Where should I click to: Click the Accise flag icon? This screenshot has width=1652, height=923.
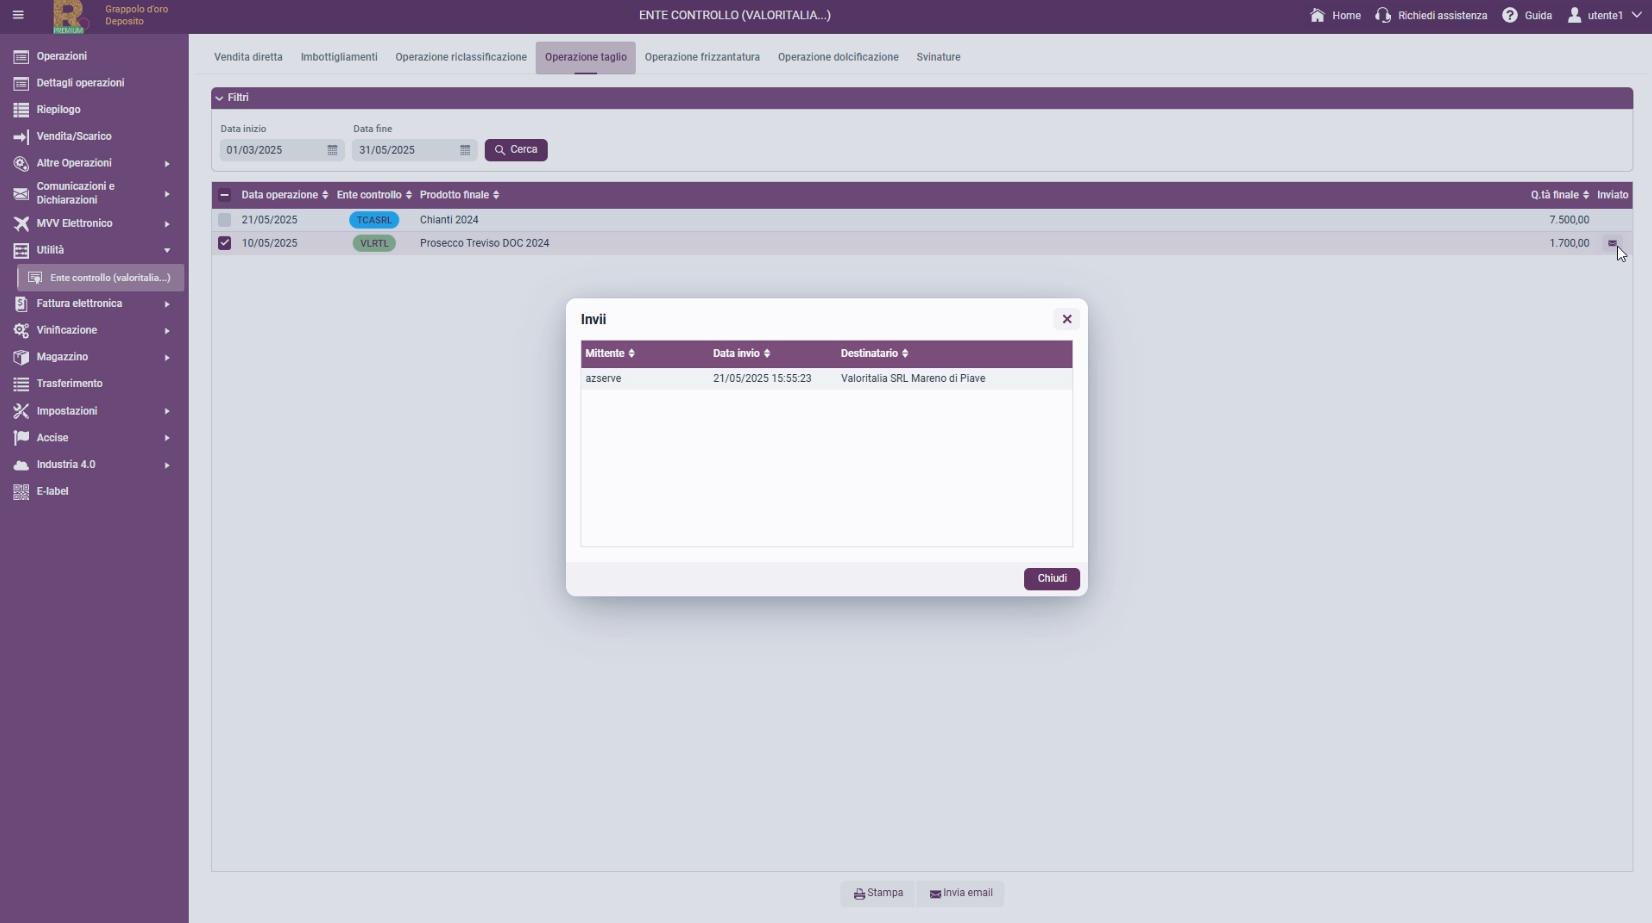point(21,438)
